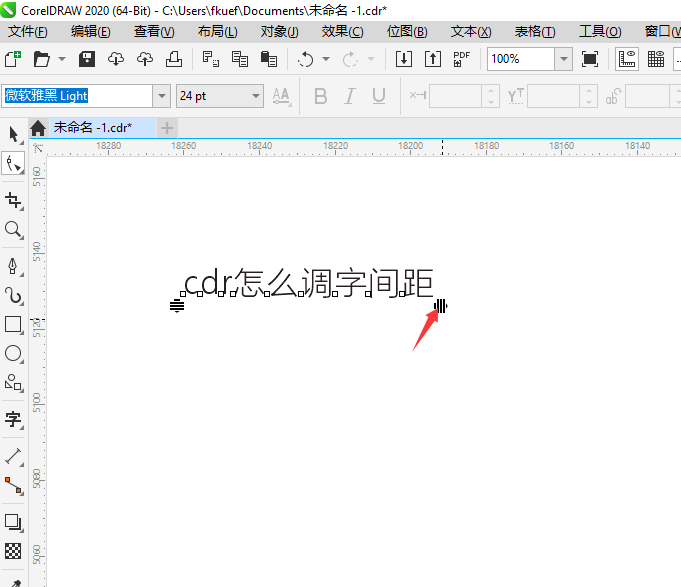The height and width of the screenshot is (587, 681).
Task: Click the Undo arrow icon
Action: 306,59
